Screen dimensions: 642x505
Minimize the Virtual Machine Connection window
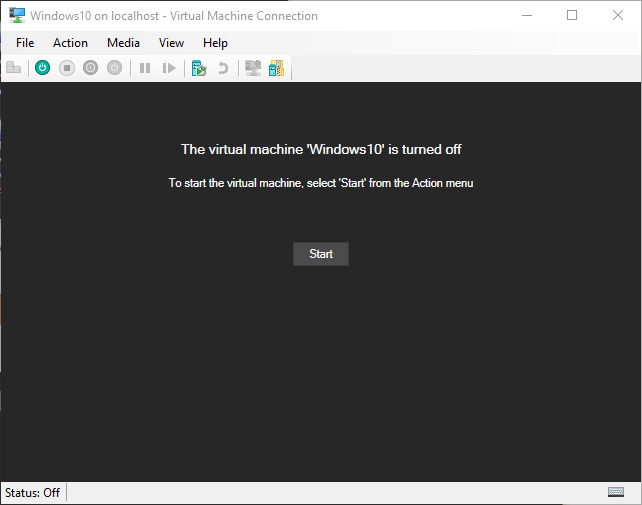[x=527, y=16]
